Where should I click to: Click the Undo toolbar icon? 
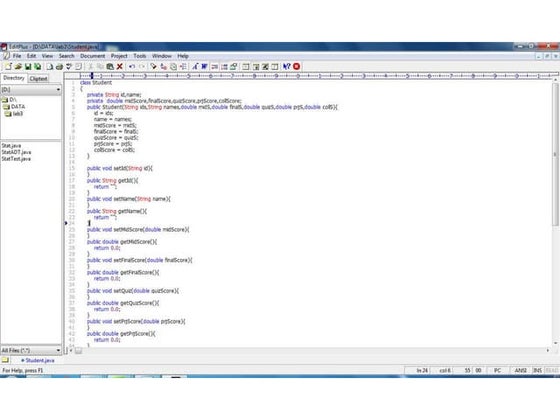[x=132, y=66]
